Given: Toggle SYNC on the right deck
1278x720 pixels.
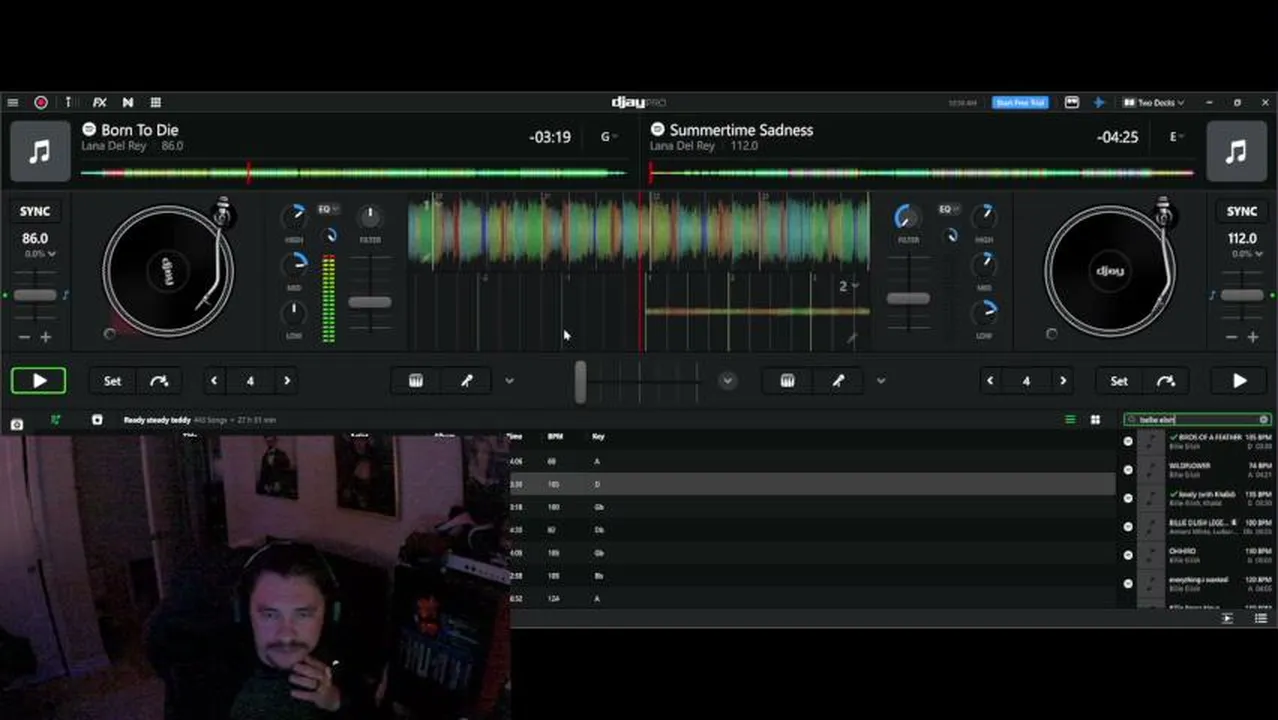Looking at the screenshot, I should click(x=1242, y=211).
